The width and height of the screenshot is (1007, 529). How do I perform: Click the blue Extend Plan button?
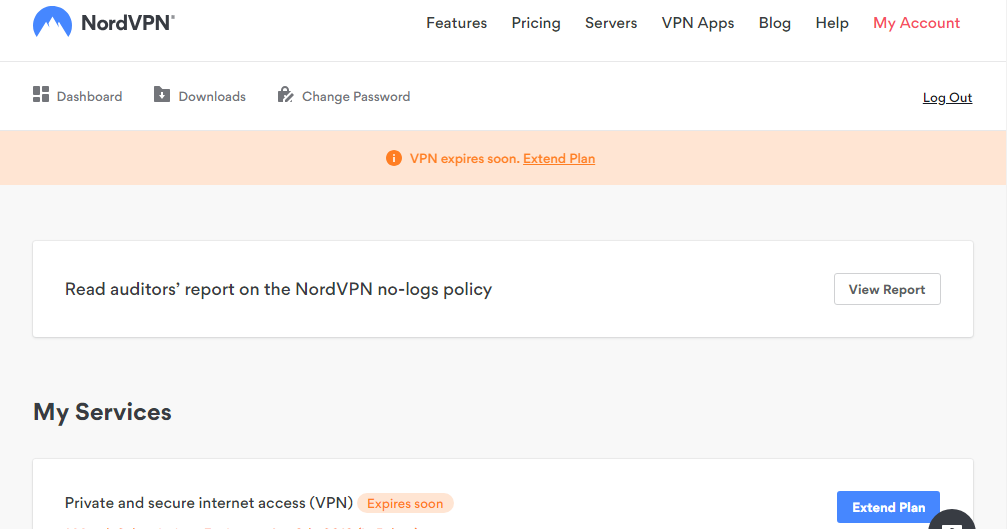click(888, 507)
